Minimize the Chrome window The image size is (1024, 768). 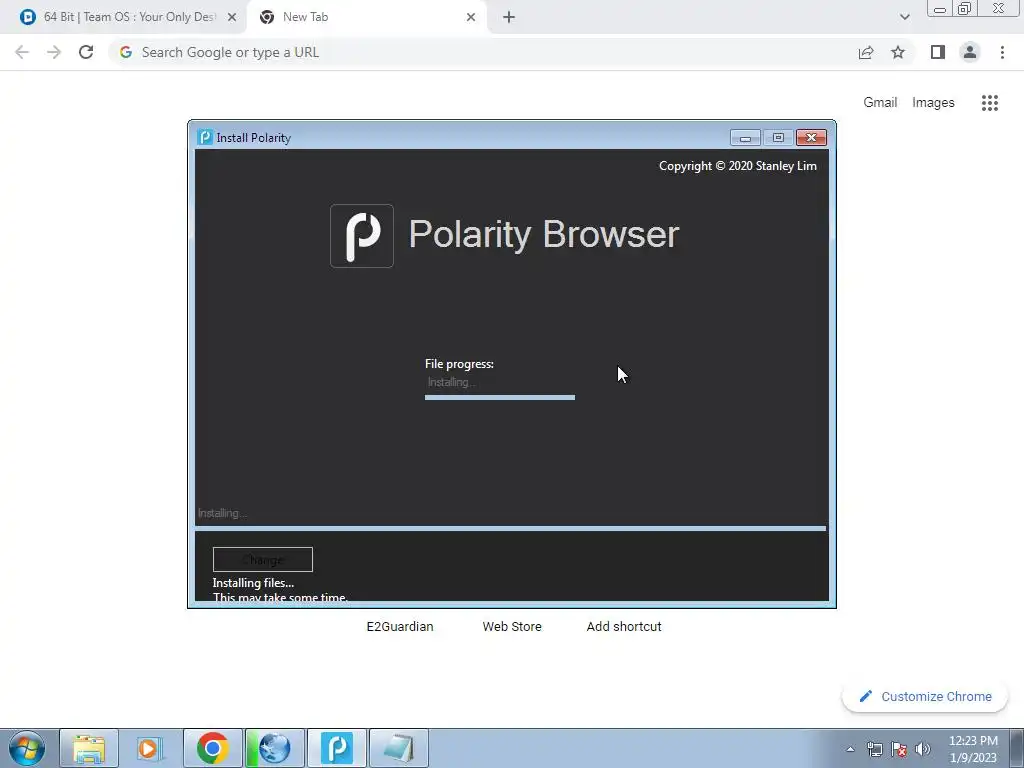940,9
